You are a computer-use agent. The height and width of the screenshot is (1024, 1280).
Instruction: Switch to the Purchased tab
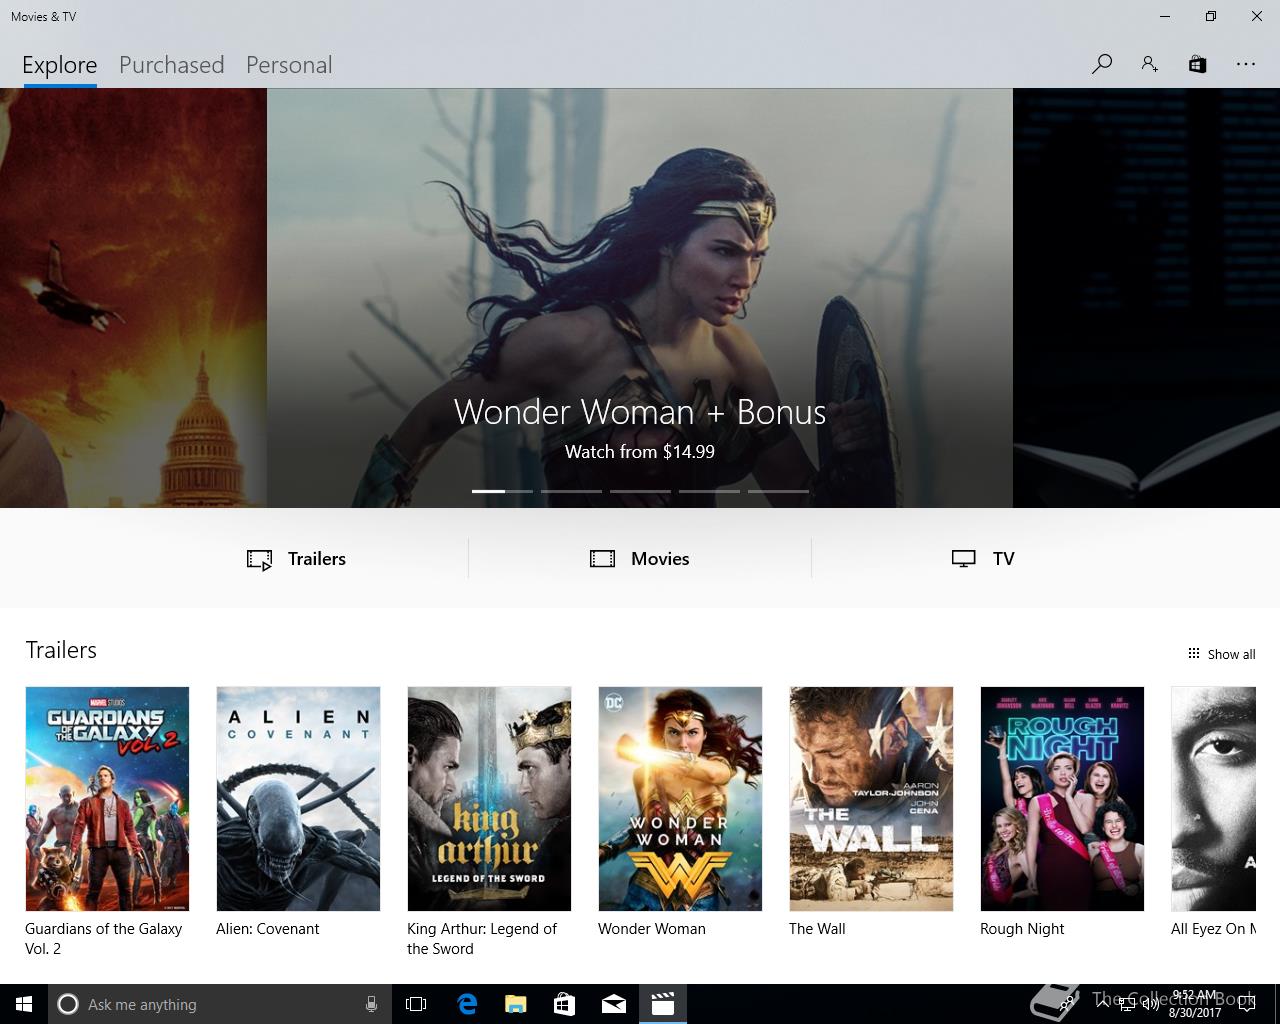point(171,65)
